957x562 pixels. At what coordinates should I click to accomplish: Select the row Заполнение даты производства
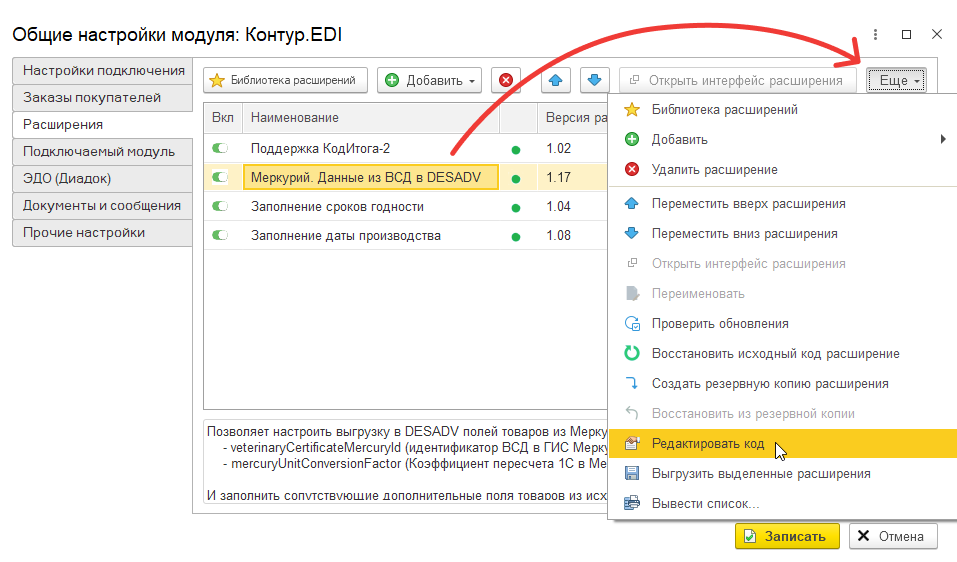coord(406,236)
